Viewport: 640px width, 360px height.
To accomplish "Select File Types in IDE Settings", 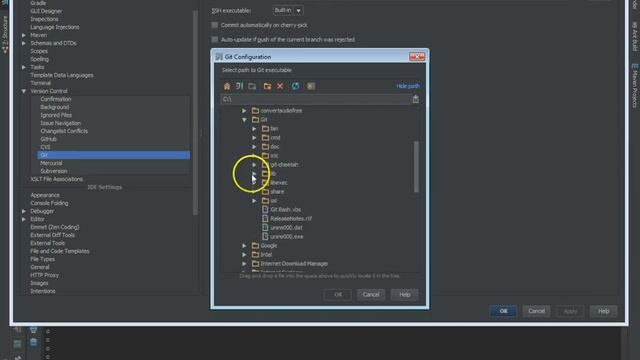I will point(42,259).
